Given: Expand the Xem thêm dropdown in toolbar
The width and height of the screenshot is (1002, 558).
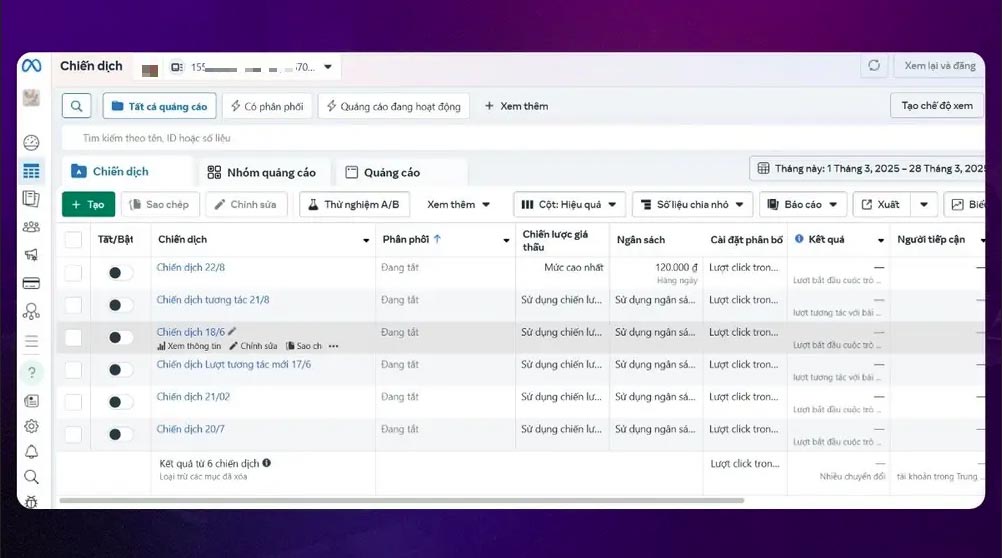Looking at the screenshot, I should coord(458,205).
